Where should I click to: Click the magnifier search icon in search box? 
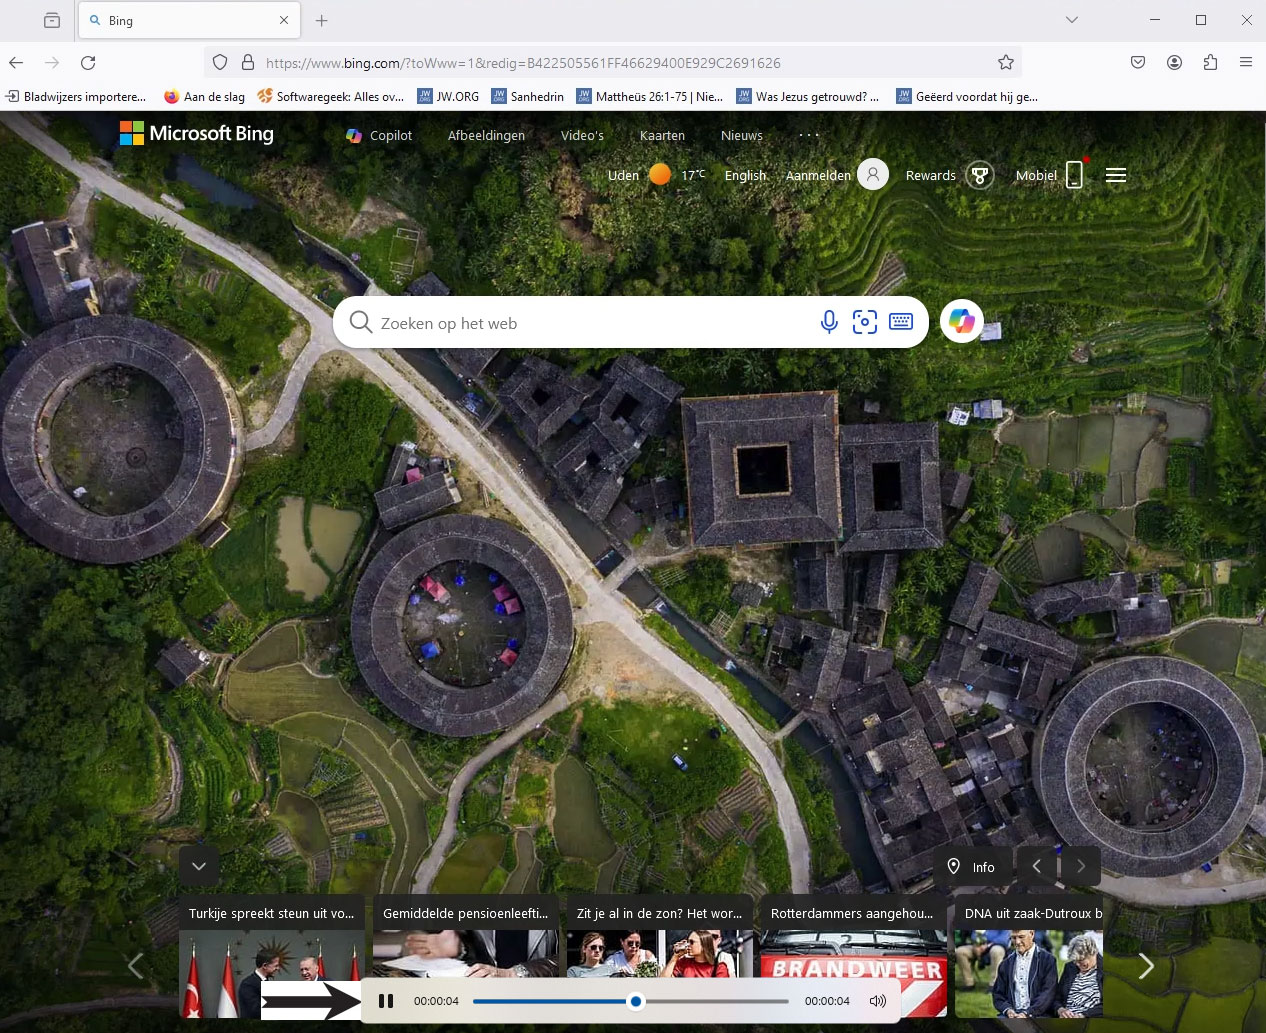coord(361,322)
